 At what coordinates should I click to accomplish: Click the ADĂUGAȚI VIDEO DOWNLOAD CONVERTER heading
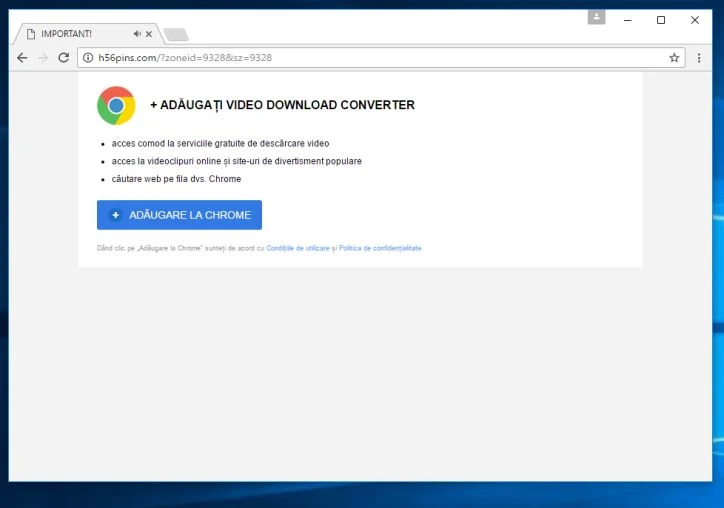pyautogui.click(x=282, y=105)
